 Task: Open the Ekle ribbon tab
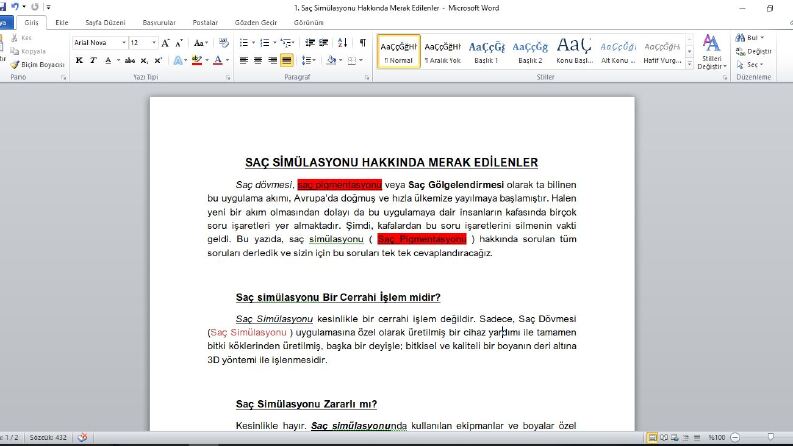pyautogui.click(x=62, y=23)
